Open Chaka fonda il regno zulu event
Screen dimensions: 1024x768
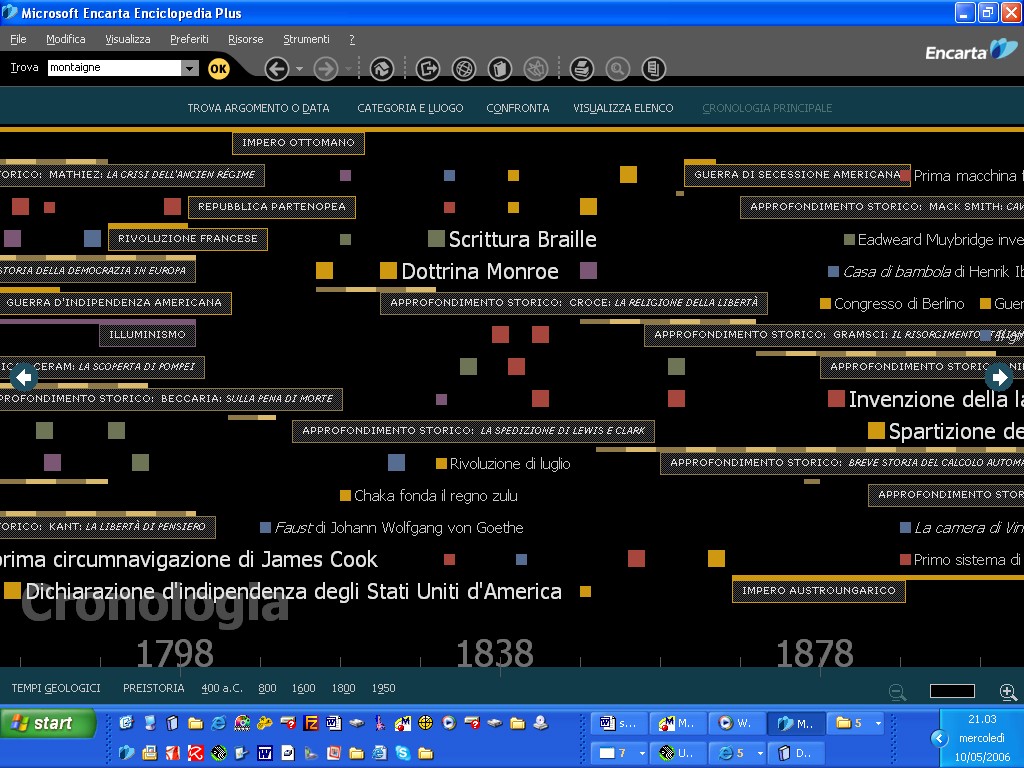429,496
